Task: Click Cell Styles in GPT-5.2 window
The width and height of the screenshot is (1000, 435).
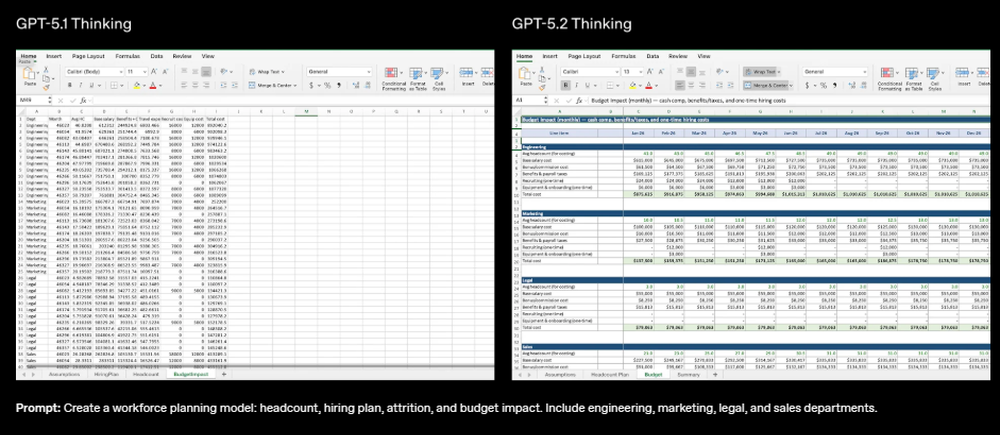Action: tap(935, 78)
